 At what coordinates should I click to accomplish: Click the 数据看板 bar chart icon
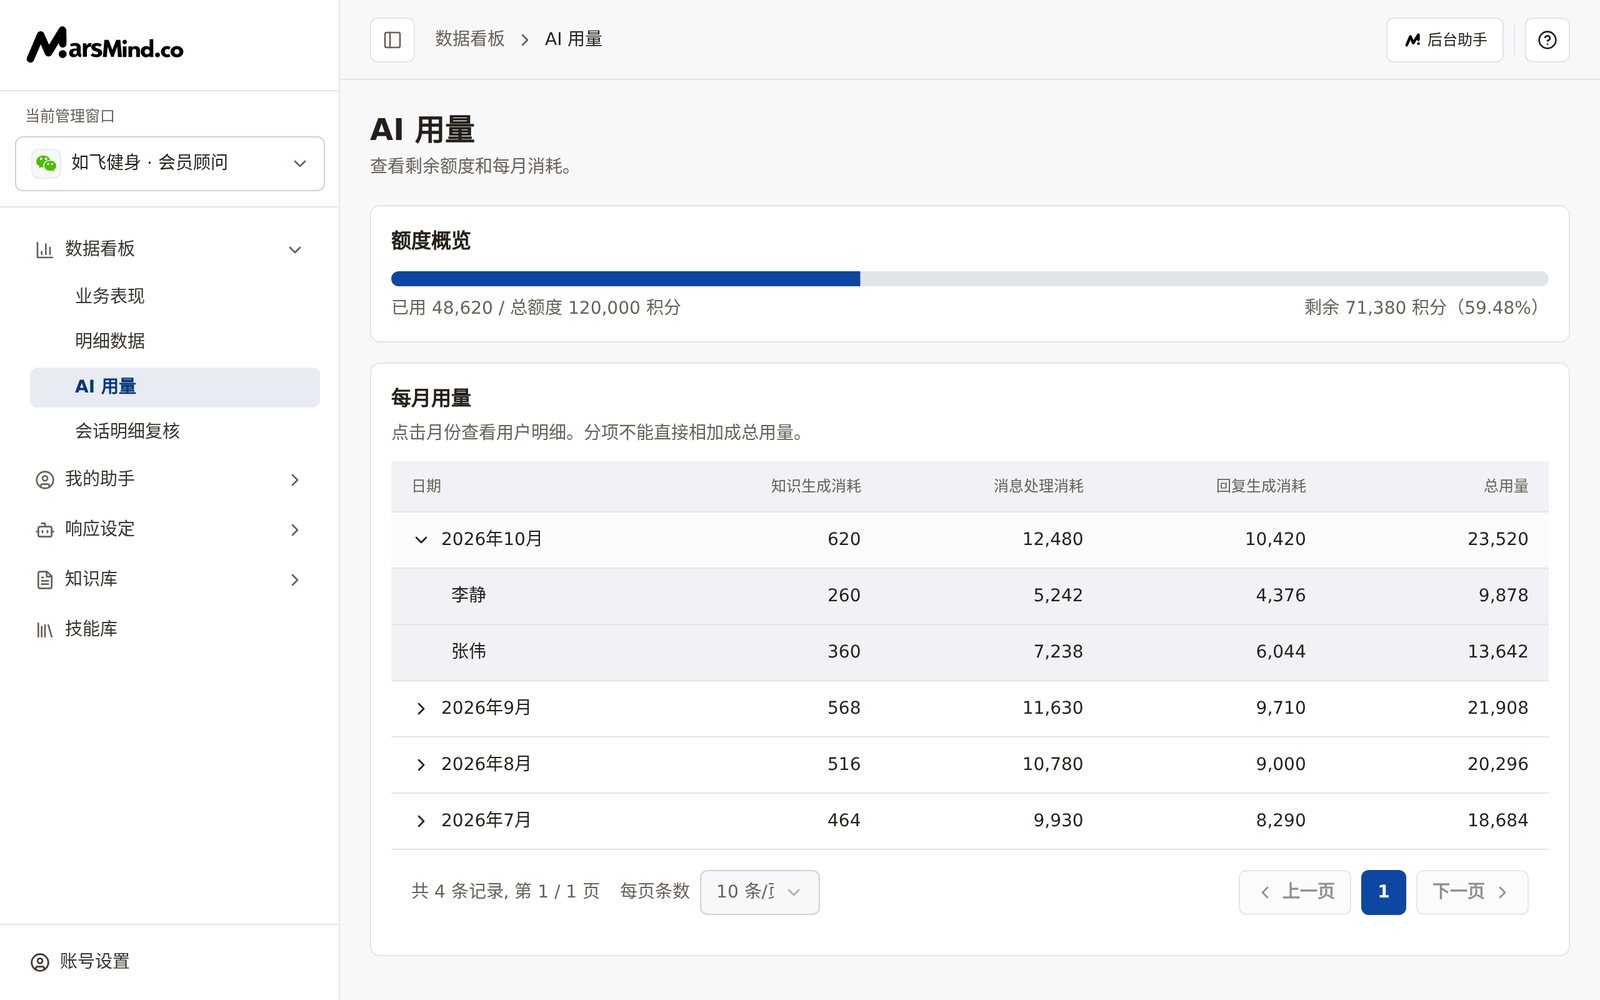(x=45, y=249)
